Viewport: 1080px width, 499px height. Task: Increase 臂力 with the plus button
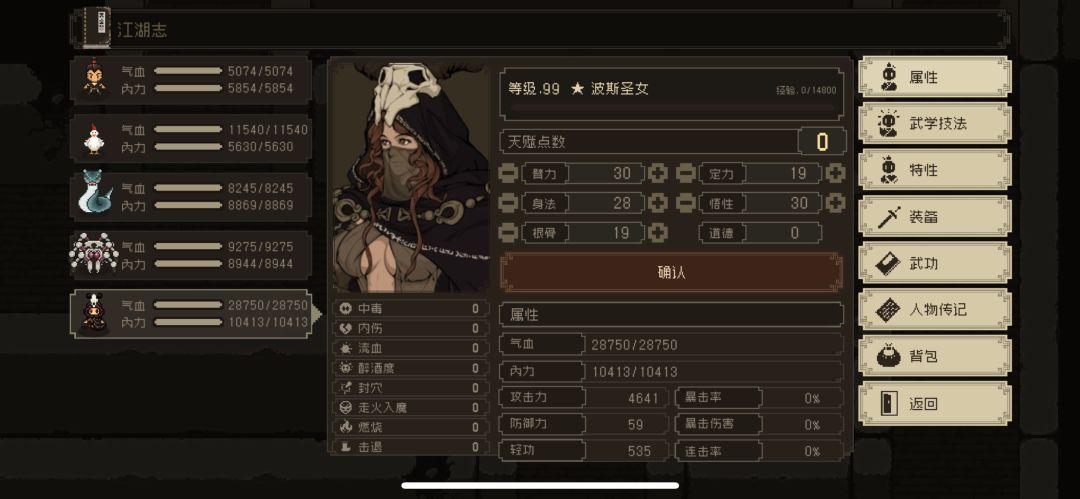(x=658, y=173)
